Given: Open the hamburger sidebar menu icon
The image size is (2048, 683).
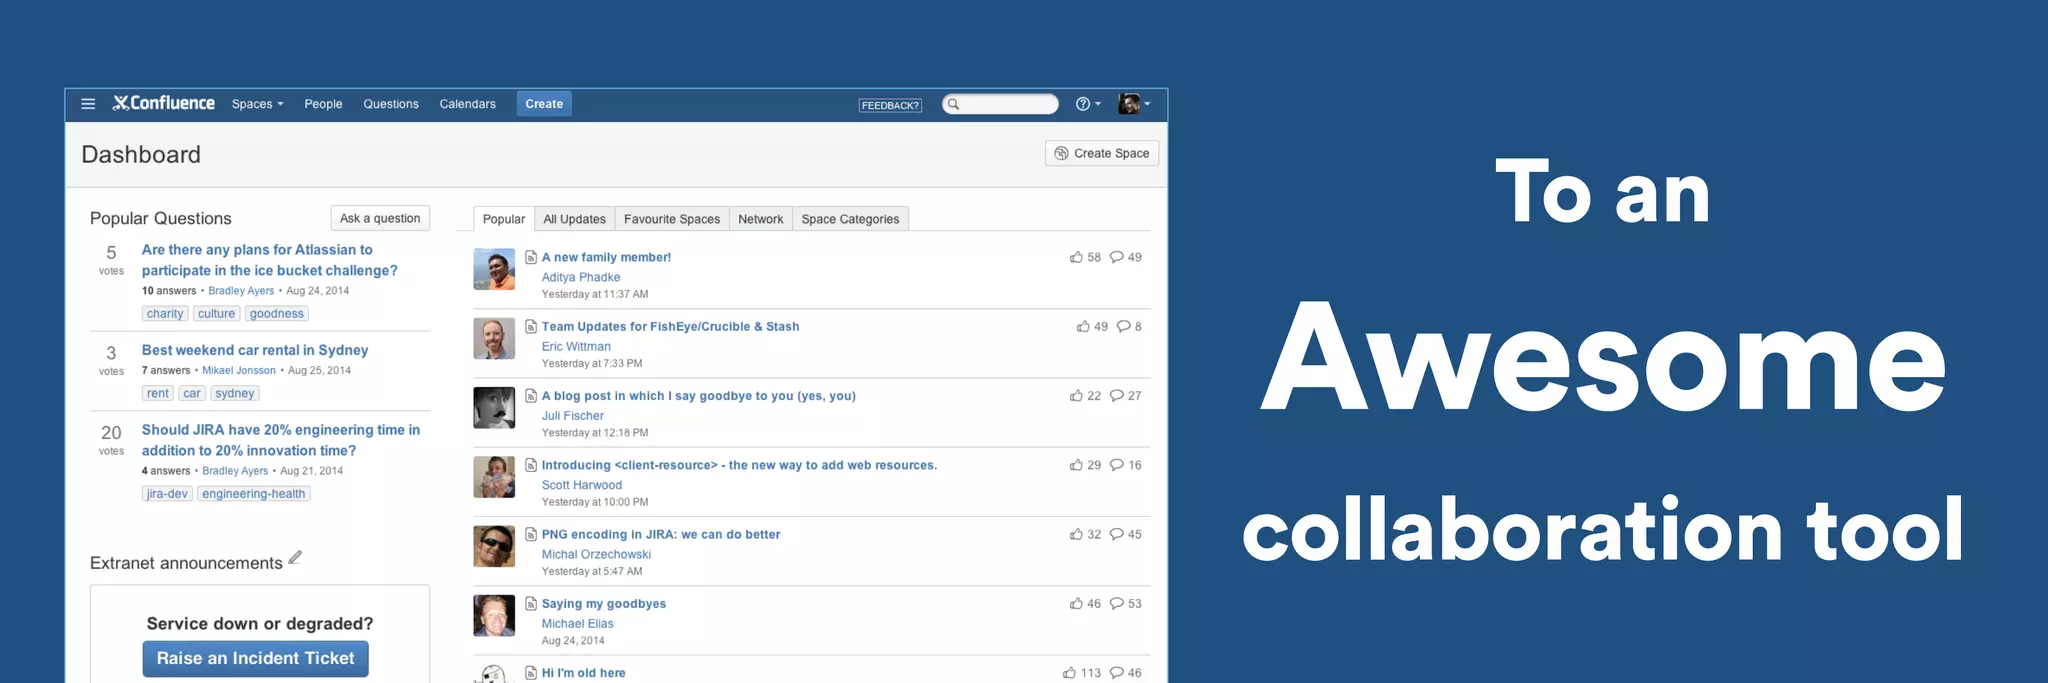Looking at the screenshot, I should [x=88, y=104].
